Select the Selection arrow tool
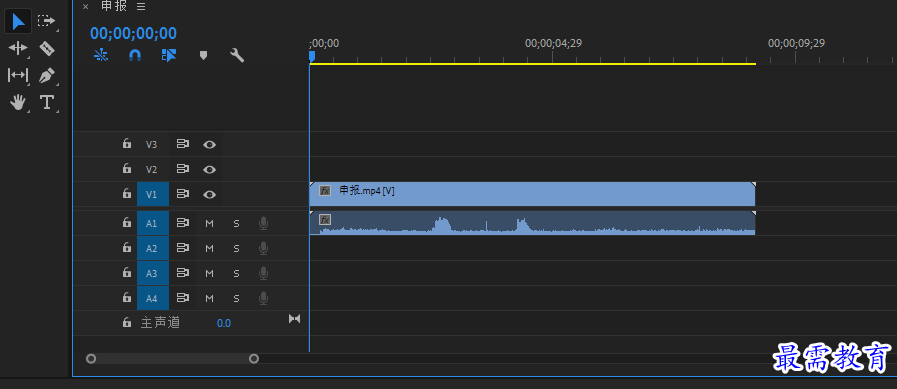This screenshot has height=389, width=897. click(18, 21)
